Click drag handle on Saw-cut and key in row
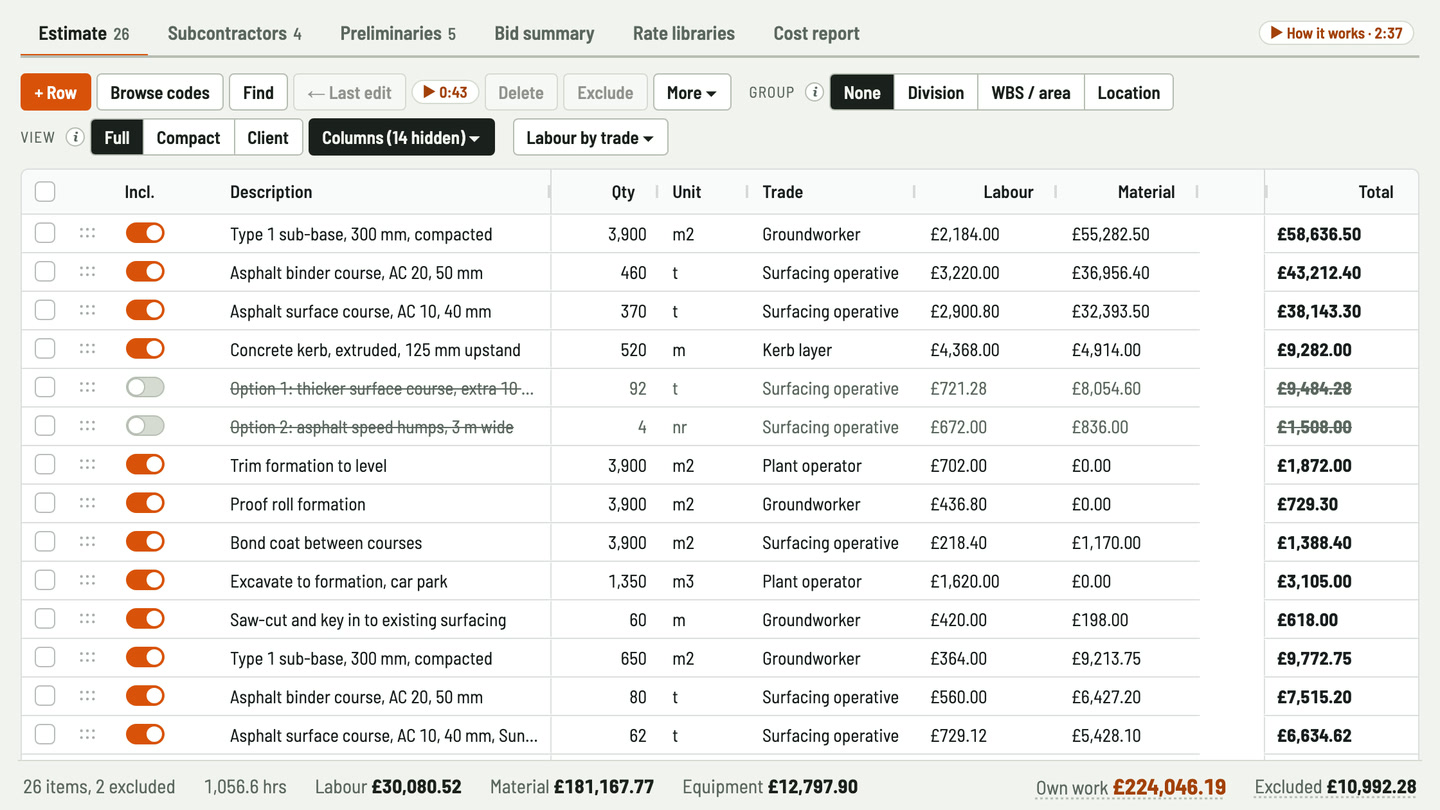The image size is (1440, 810). 87,619
